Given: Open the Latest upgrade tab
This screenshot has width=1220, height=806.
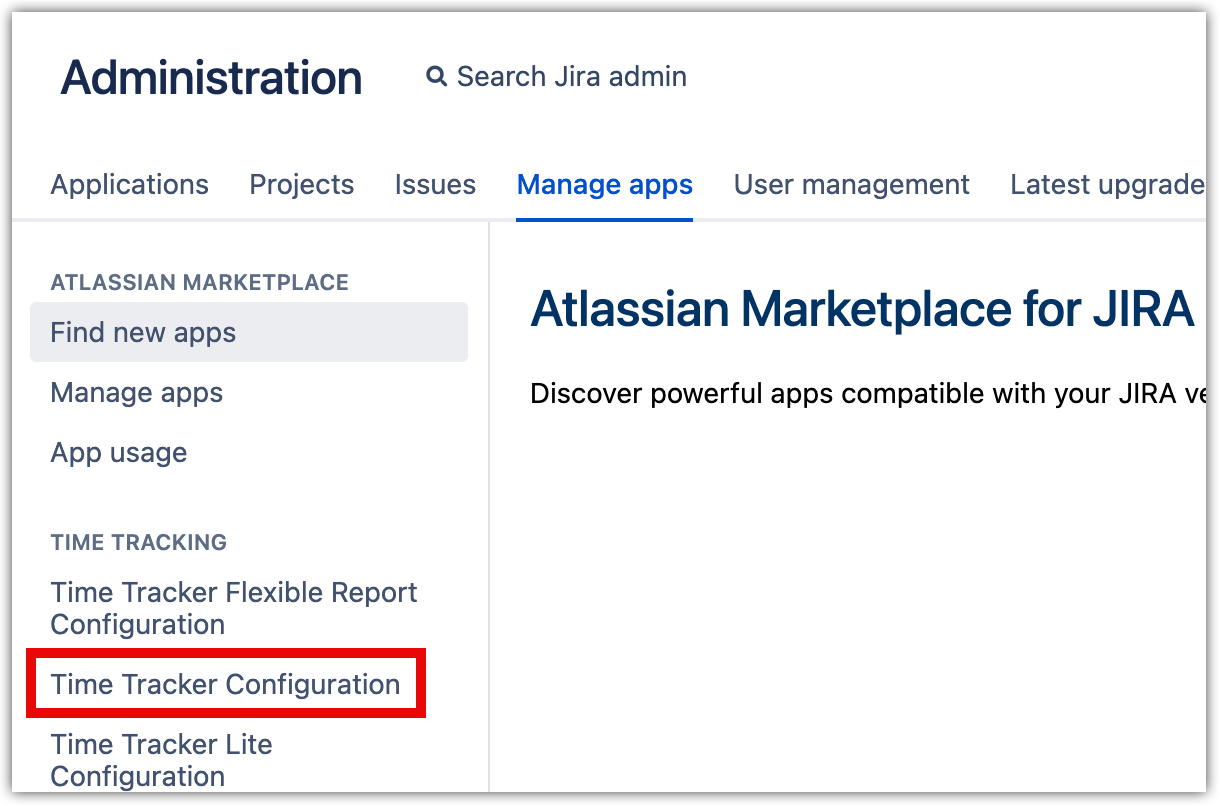Looking at the screenshot, I should [1106, 185].
